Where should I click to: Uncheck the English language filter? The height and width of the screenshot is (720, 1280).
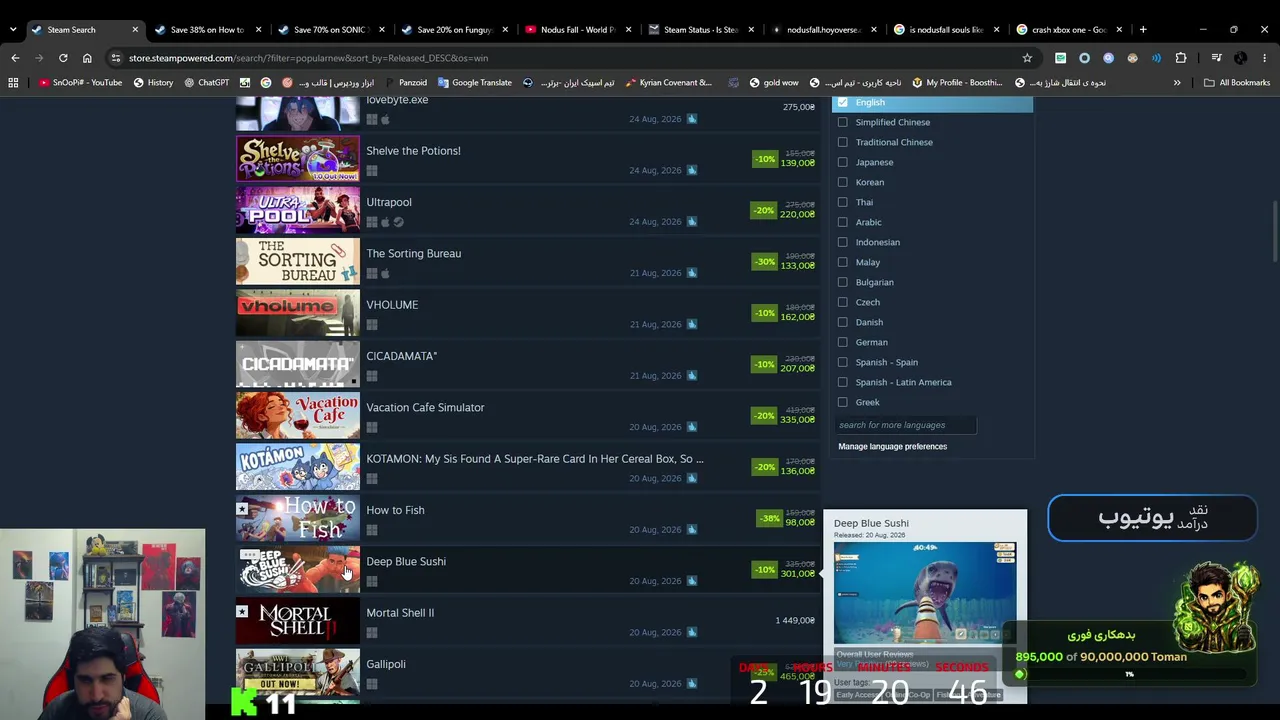(x=843, y=102)
